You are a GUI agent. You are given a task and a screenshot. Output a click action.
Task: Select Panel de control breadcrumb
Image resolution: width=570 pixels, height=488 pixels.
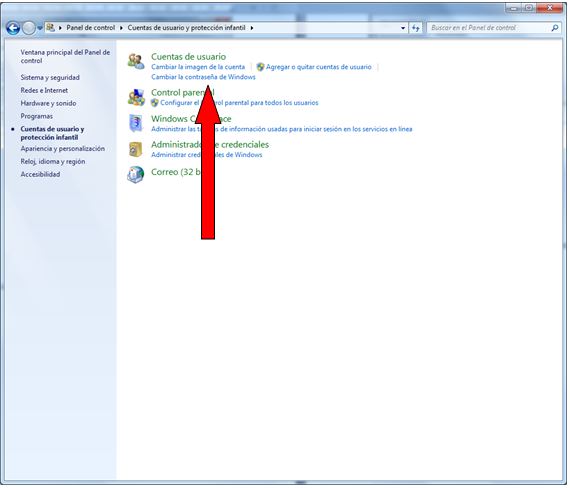(91, 28)
